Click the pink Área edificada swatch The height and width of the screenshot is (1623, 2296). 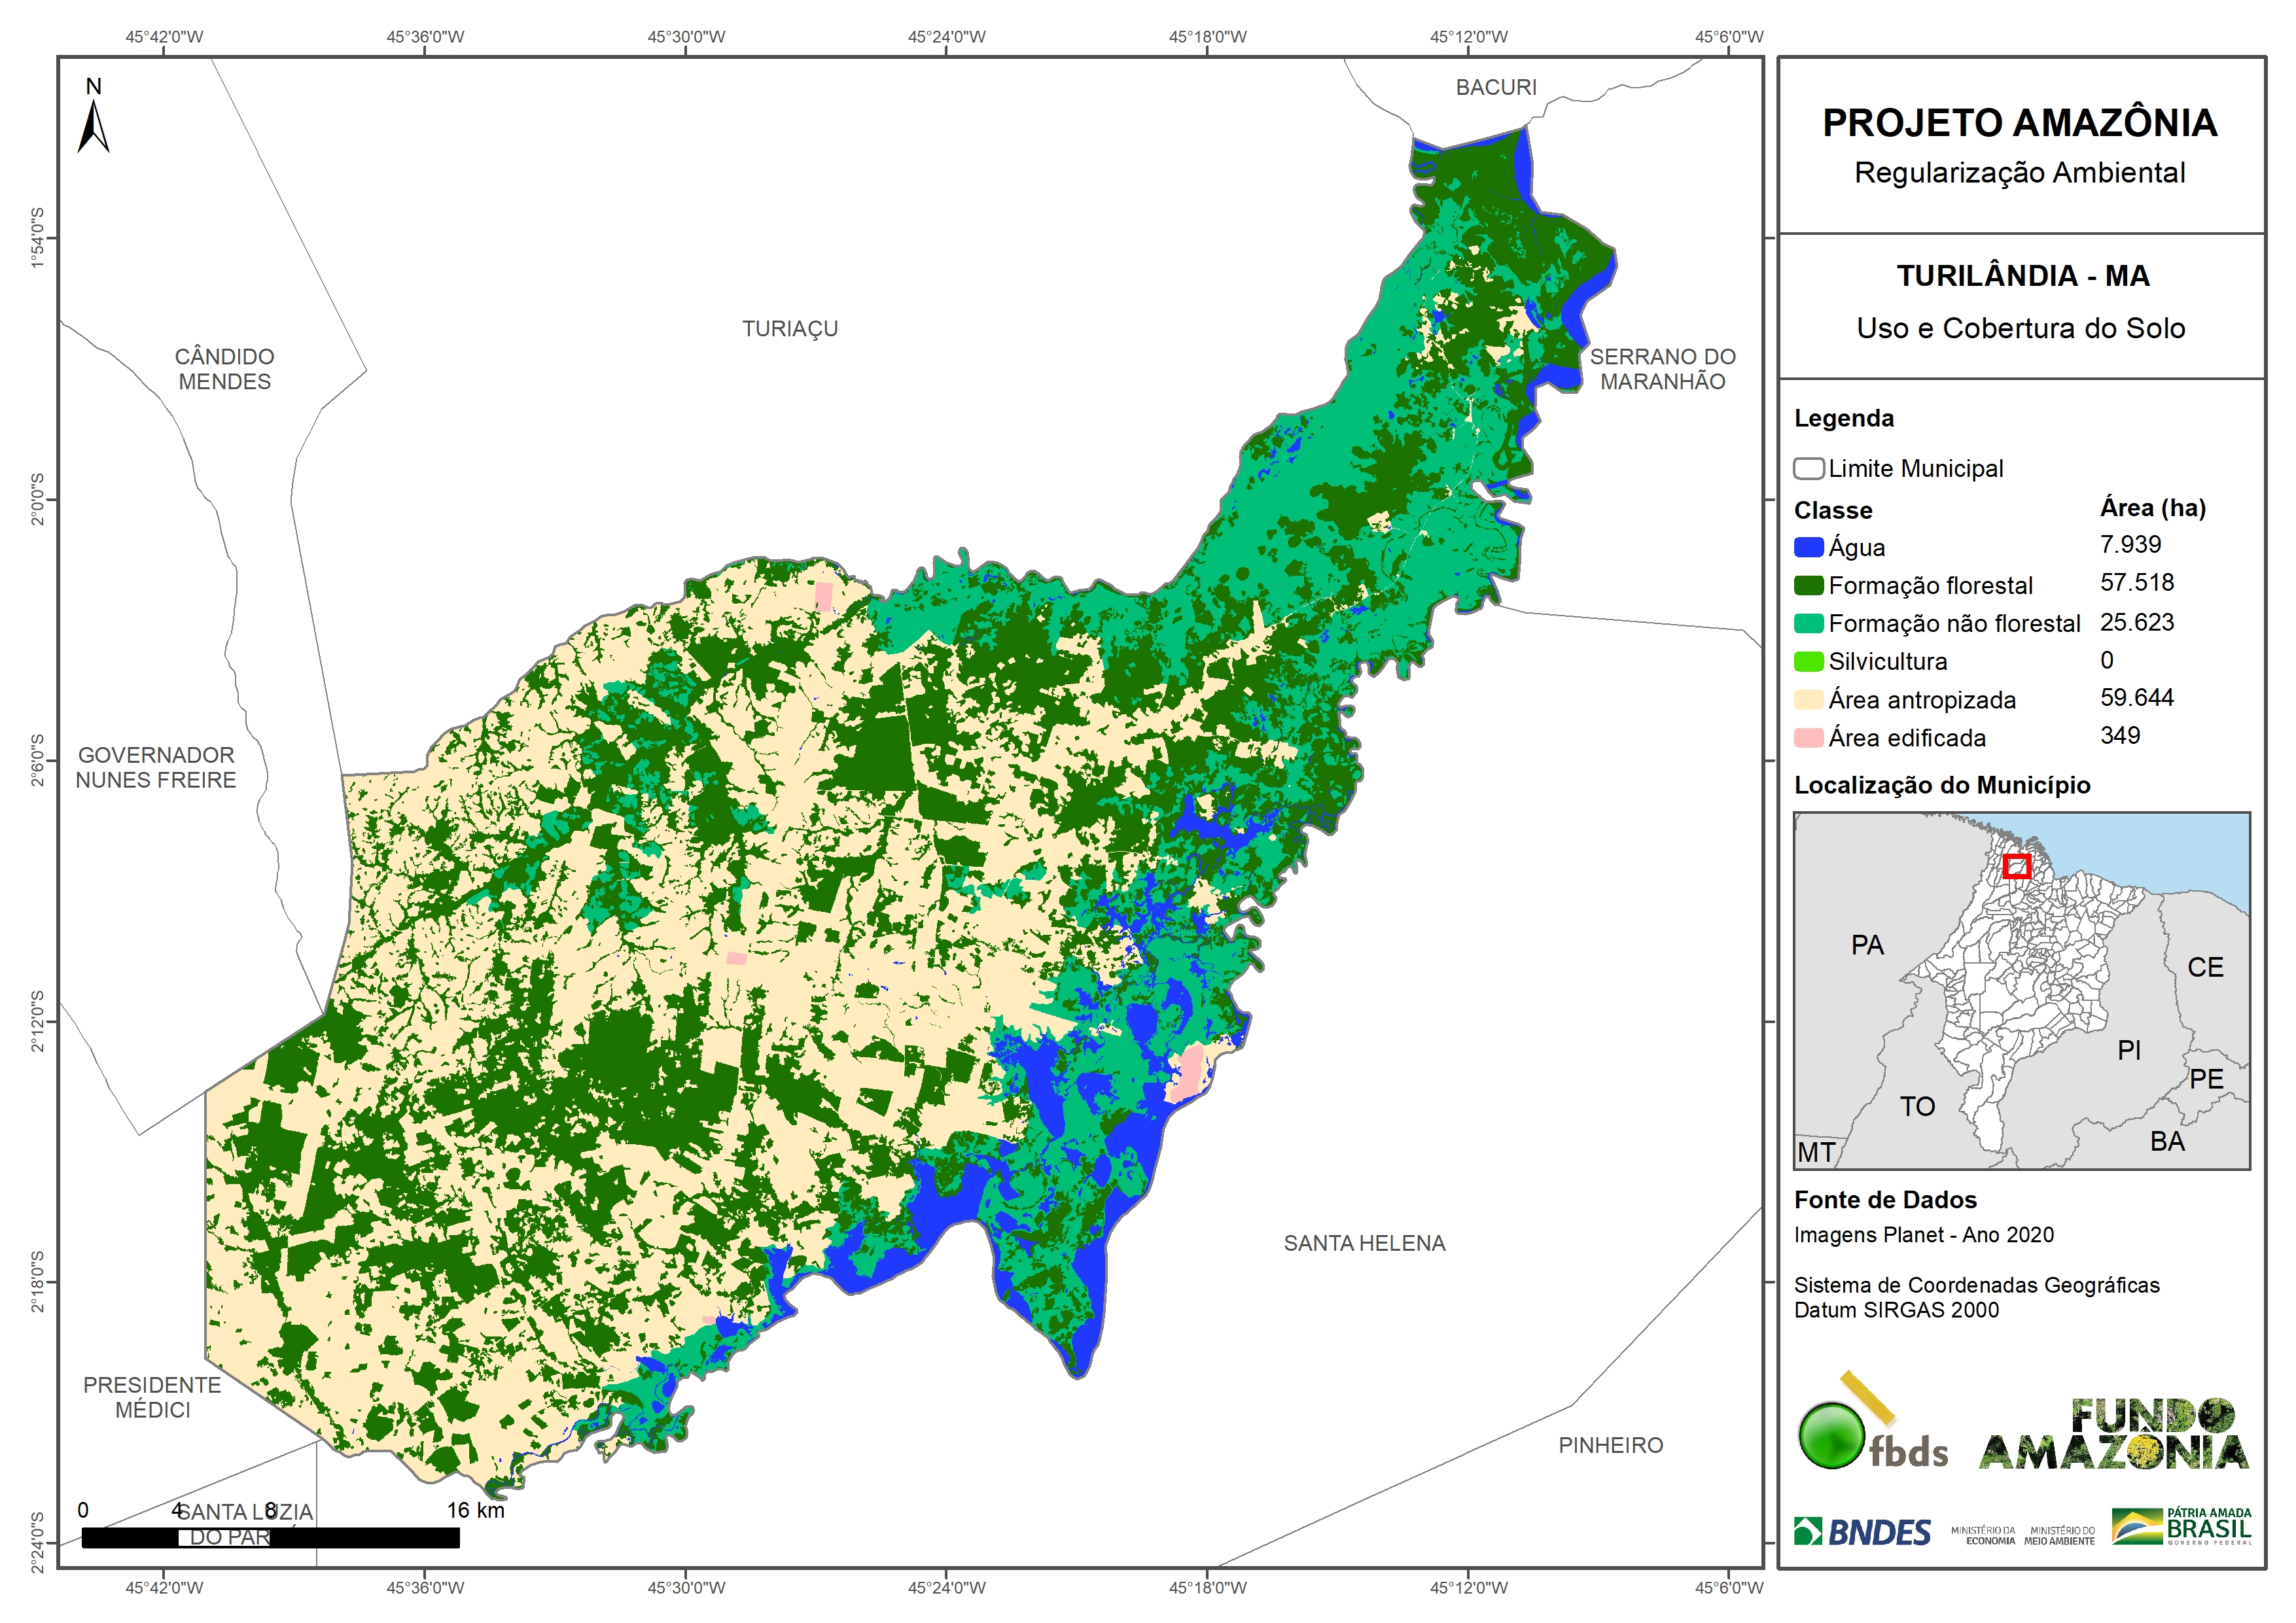[x=1808, y=738]
